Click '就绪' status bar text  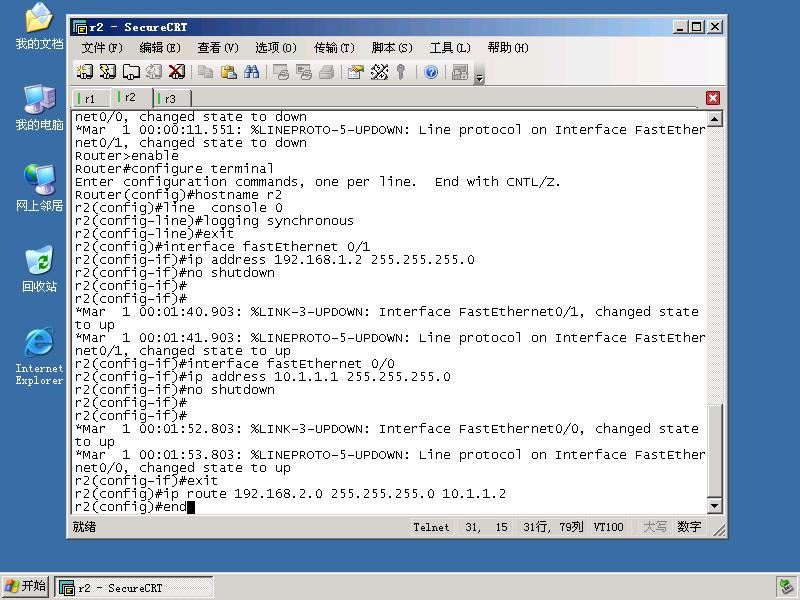coord(84,527)
